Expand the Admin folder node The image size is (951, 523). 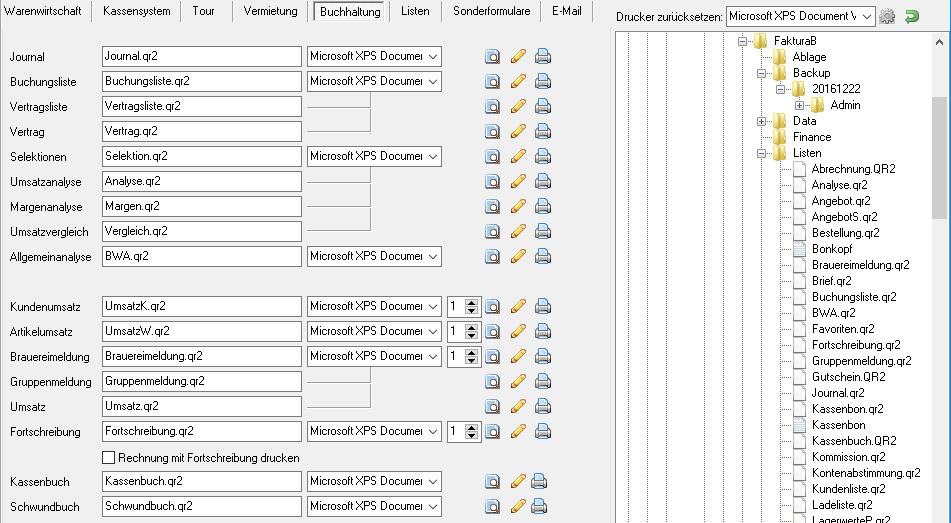(799, 106)
